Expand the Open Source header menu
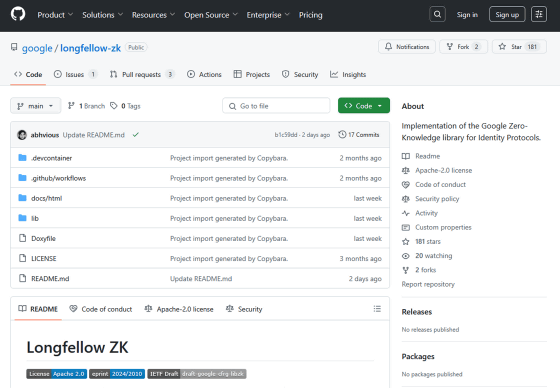The image size is (560, 388). click(x=211, y=15)
